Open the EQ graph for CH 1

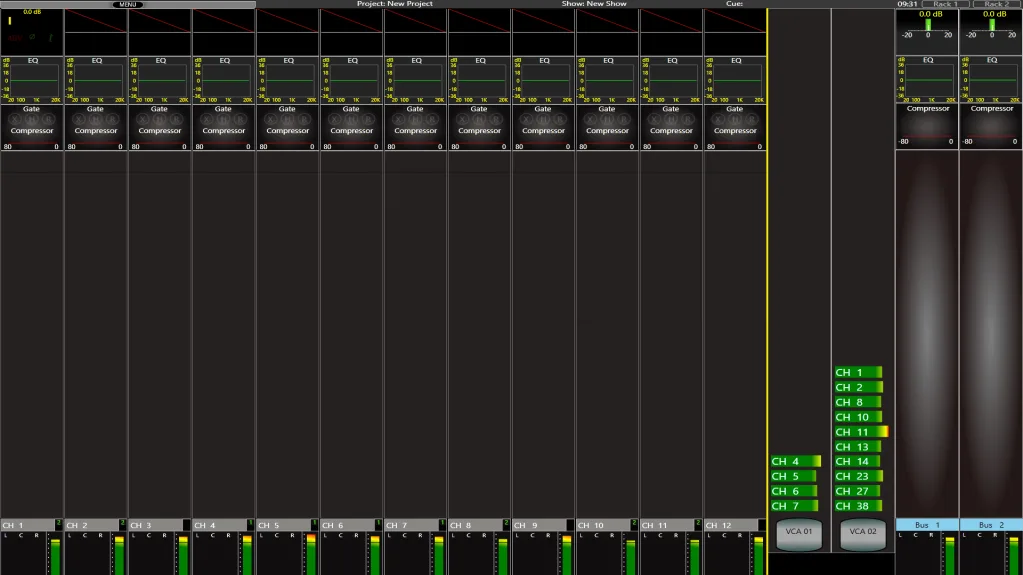click(32, 80)
